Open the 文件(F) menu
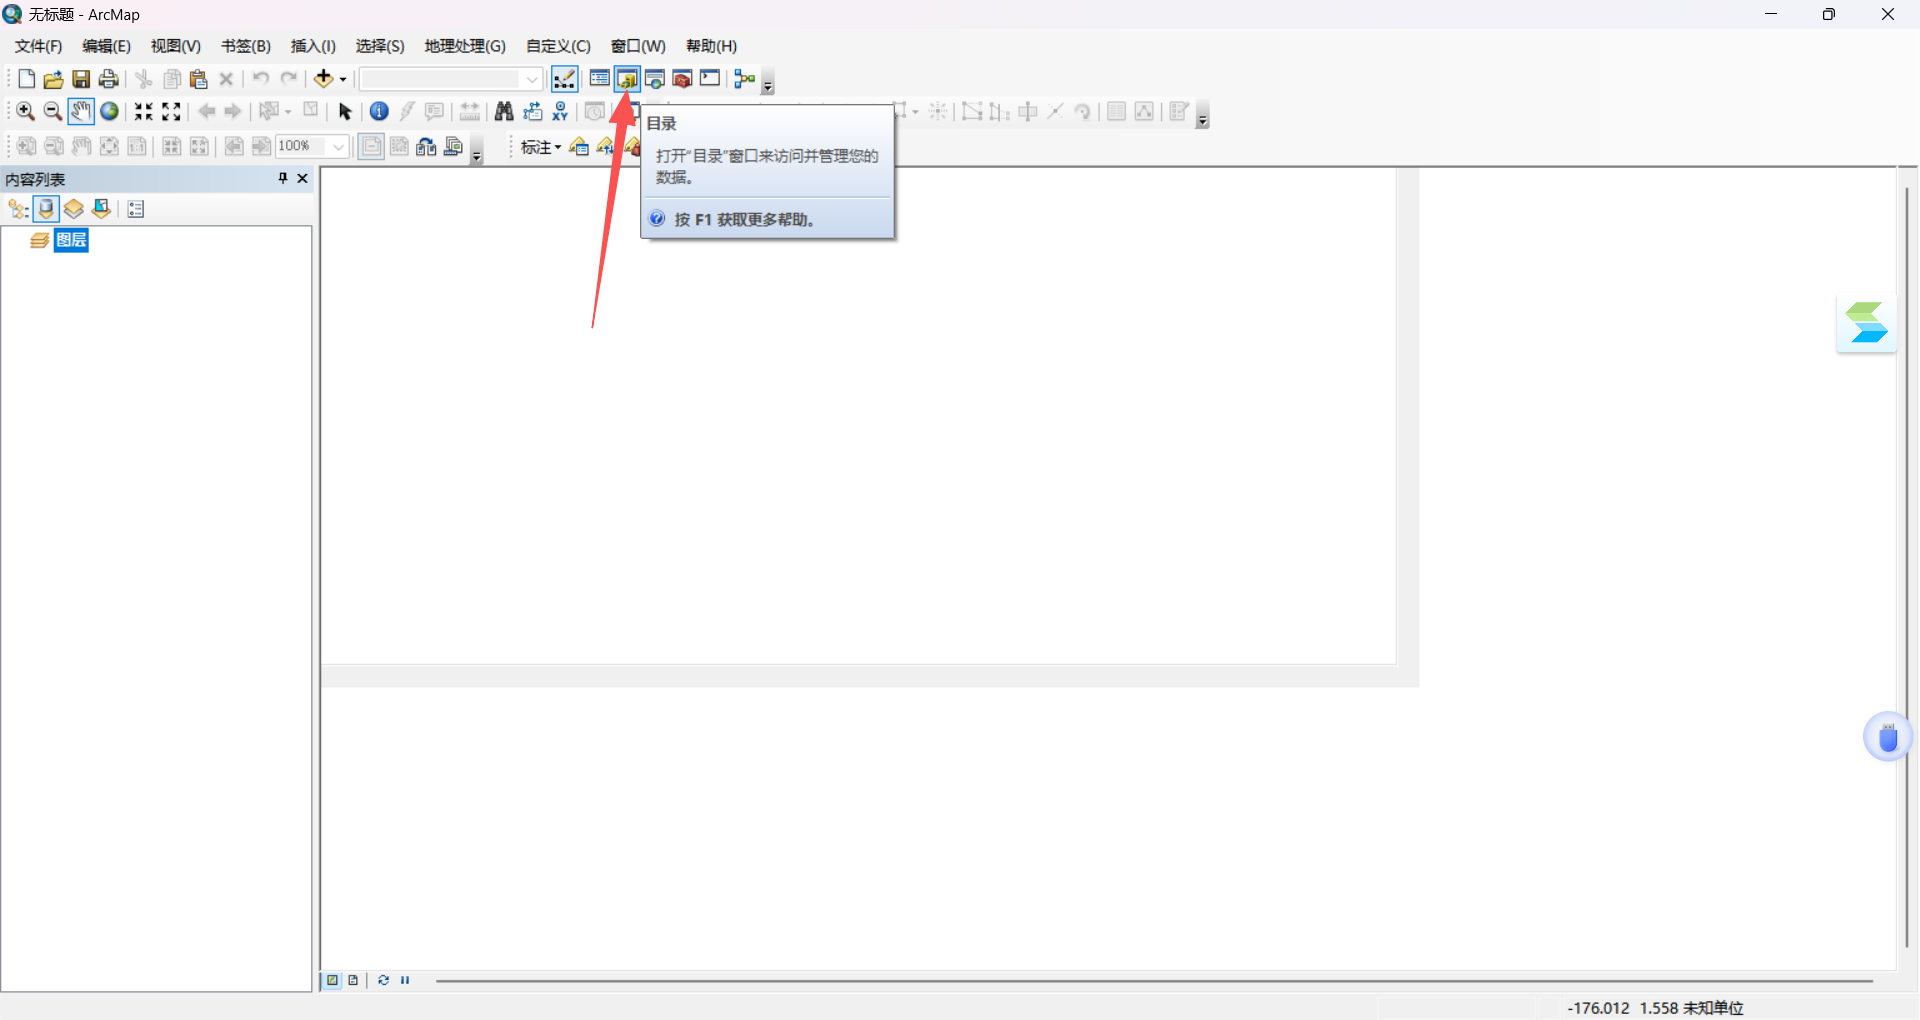The image size is (1920, 1020). click(x=38, y=46)
